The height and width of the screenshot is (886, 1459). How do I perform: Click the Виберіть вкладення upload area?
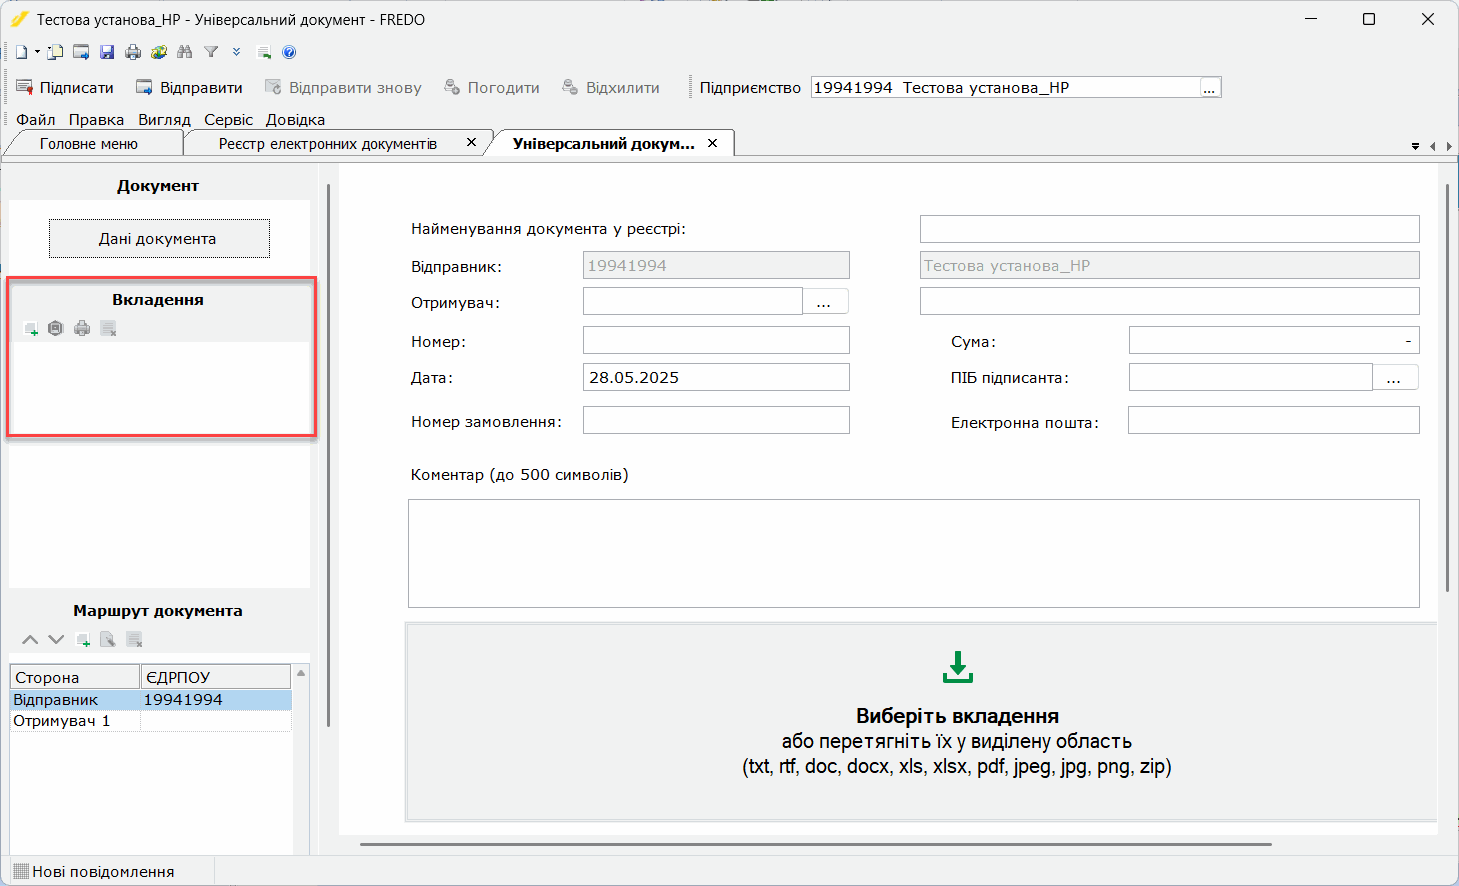921,721
